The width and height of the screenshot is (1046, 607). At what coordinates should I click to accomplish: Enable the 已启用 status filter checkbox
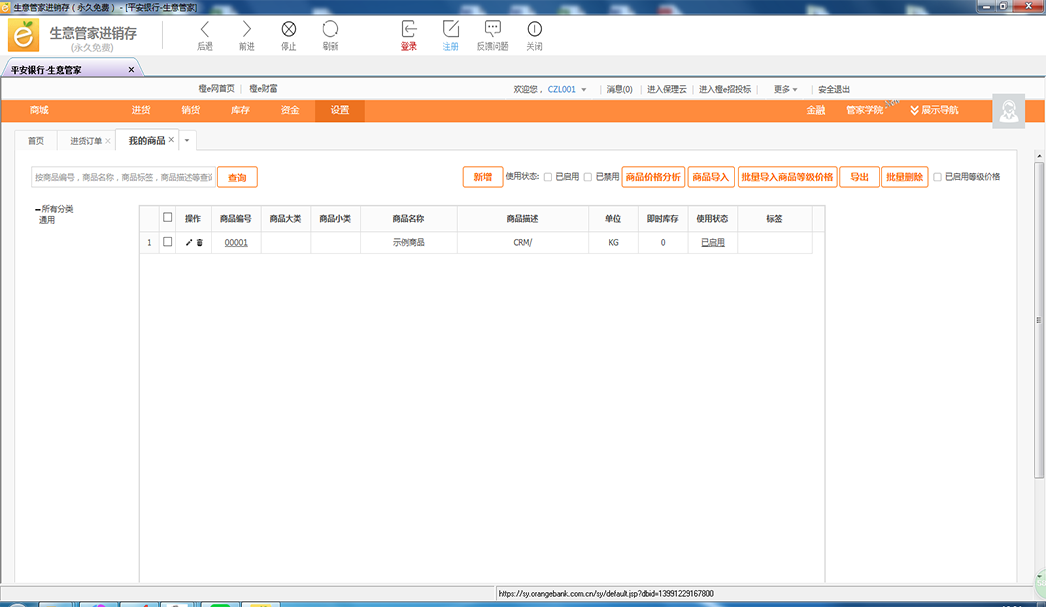click(548, 177)
